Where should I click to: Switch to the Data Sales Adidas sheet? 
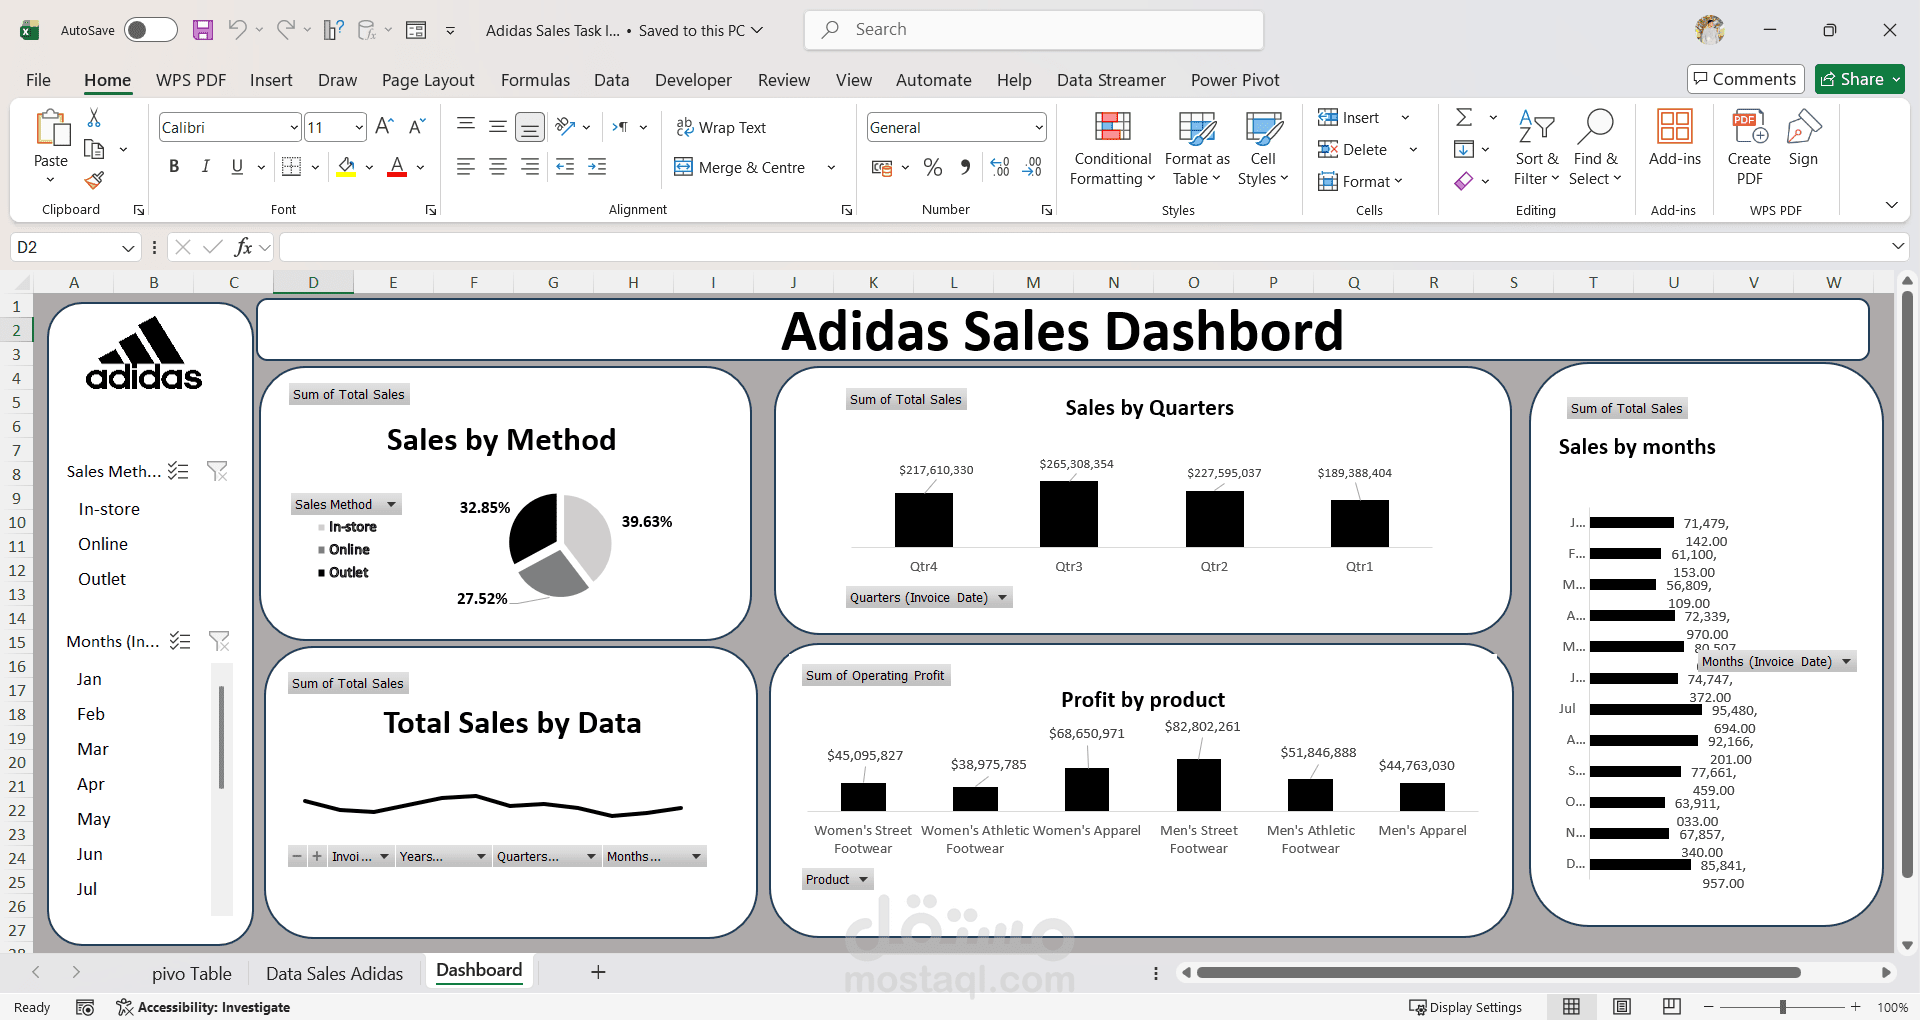[334, 973]
